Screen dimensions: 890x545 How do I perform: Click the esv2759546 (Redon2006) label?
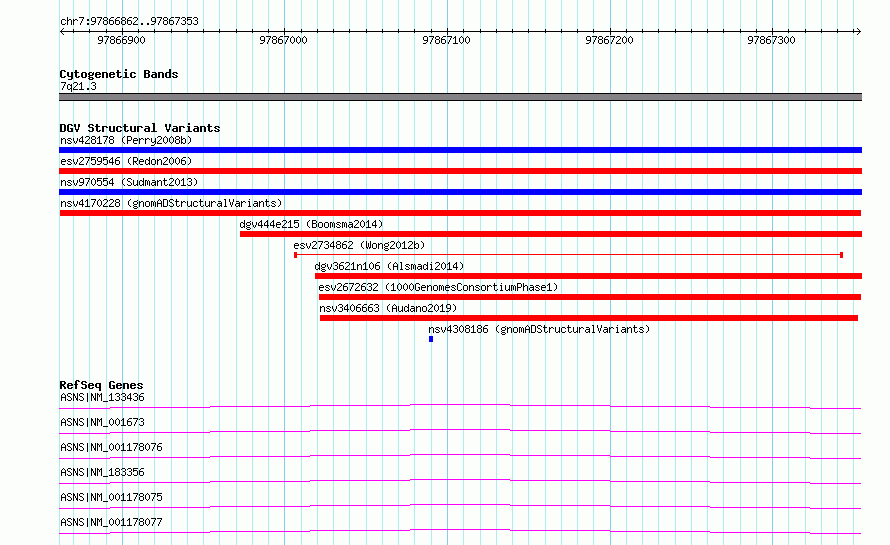click(x=126, y=161)
